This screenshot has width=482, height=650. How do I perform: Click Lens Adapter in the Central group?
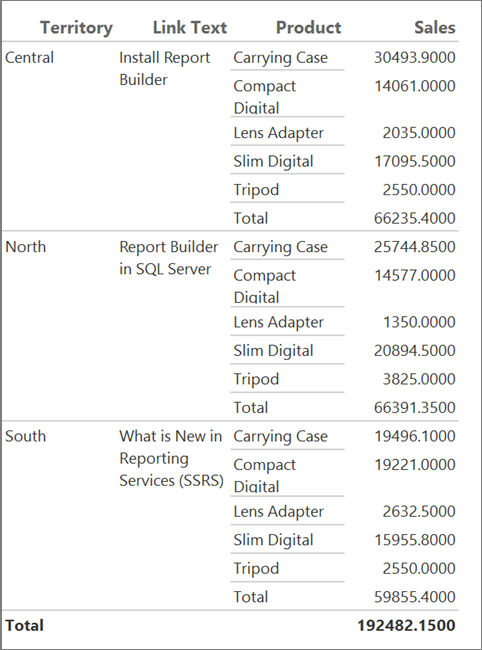tap(279, 133)
